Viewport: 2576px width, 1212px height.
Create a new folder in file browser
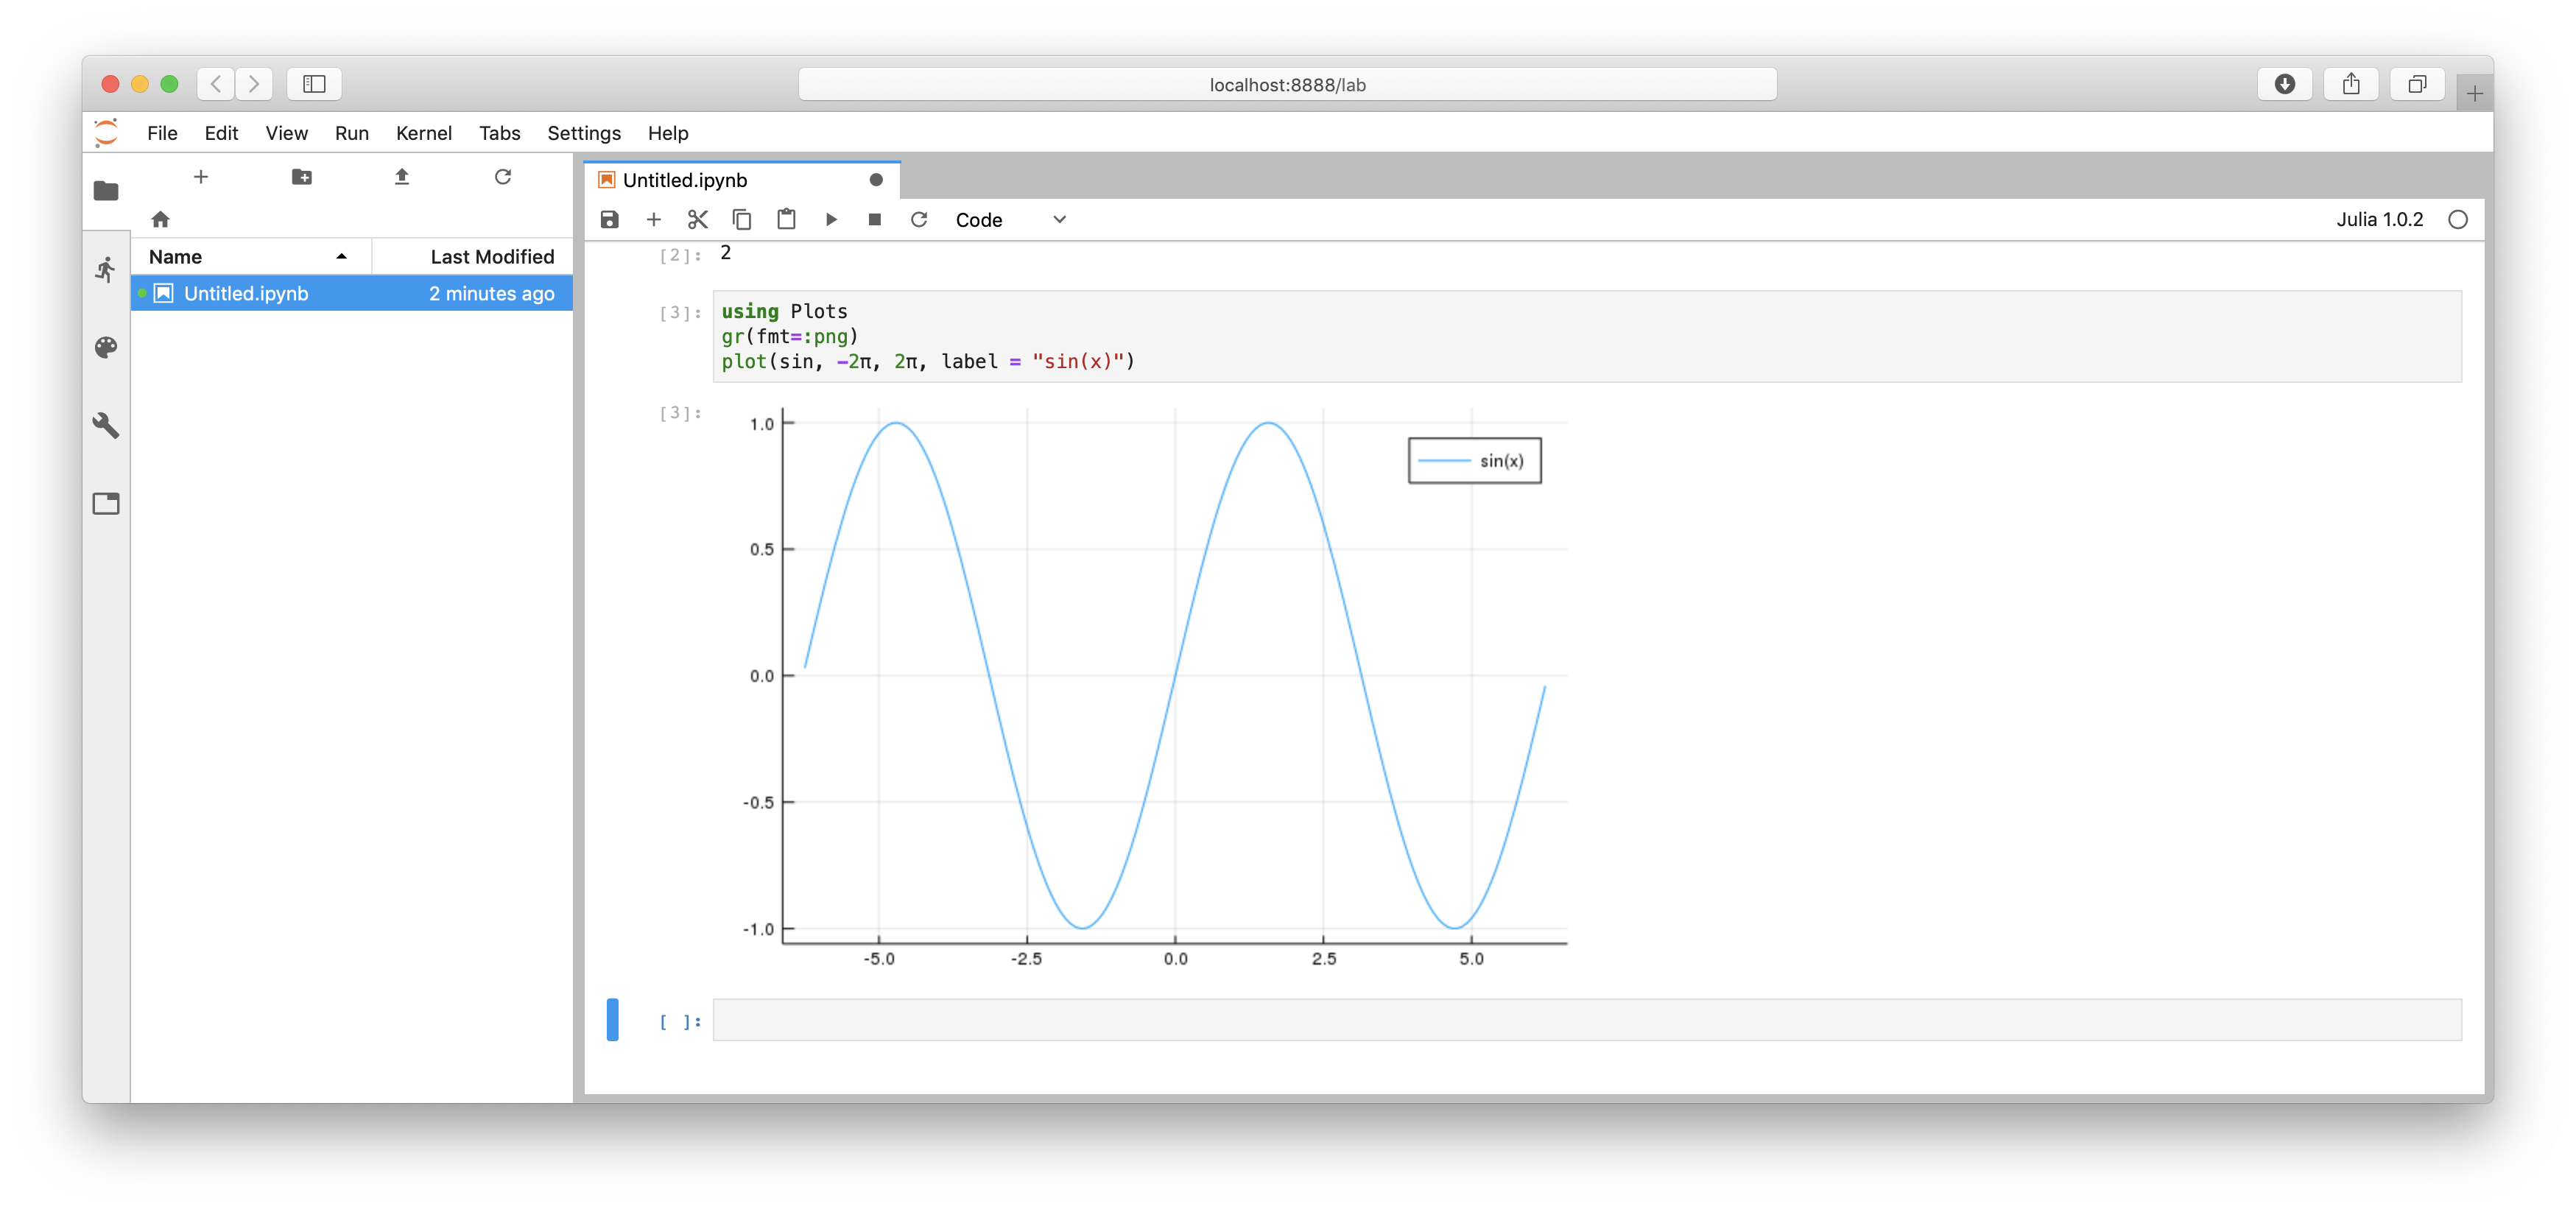(301, 177)
